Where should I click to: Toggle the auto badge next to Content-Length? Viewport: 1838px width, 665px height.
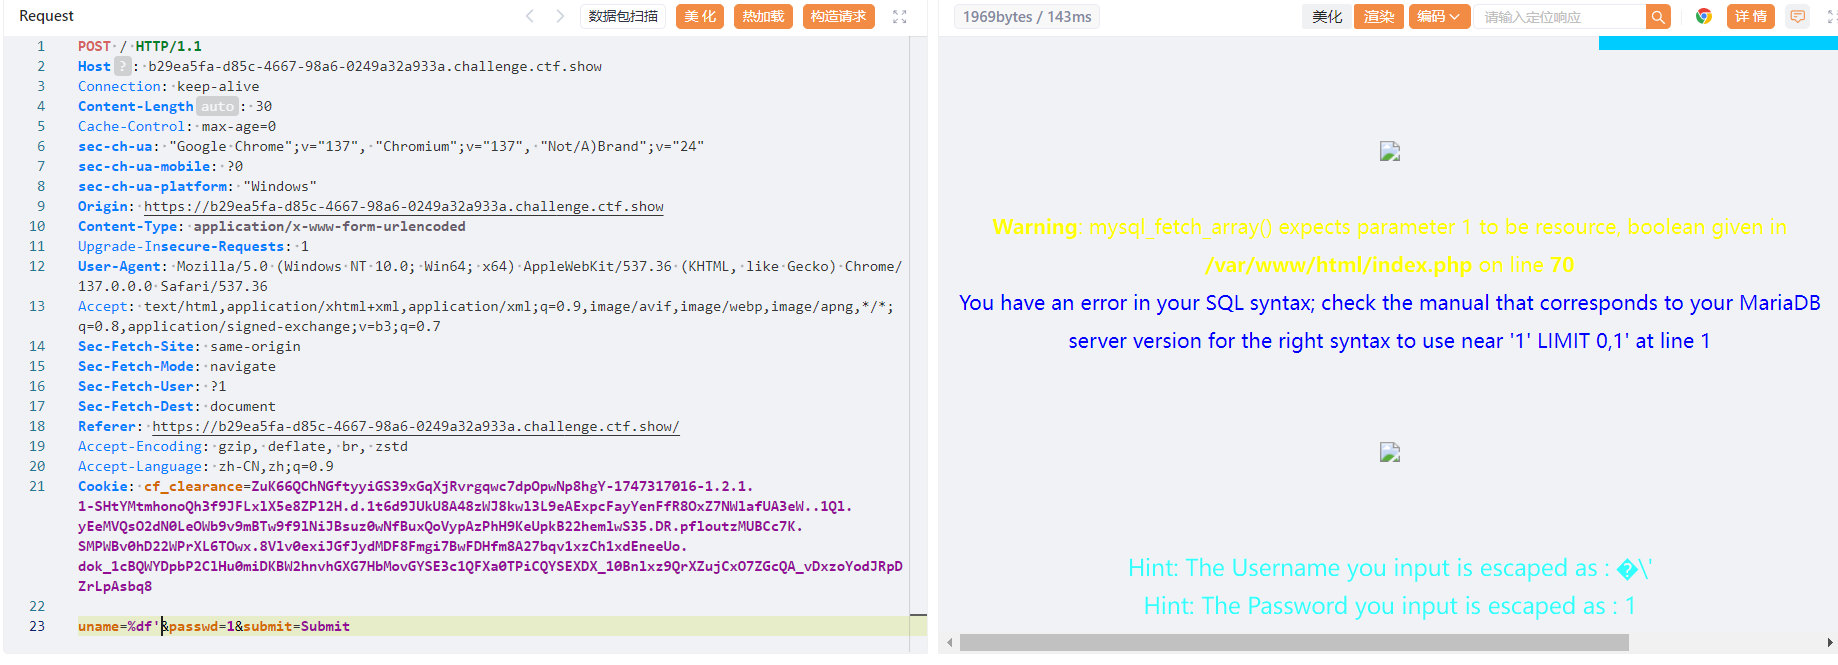[x=217, y=106]
